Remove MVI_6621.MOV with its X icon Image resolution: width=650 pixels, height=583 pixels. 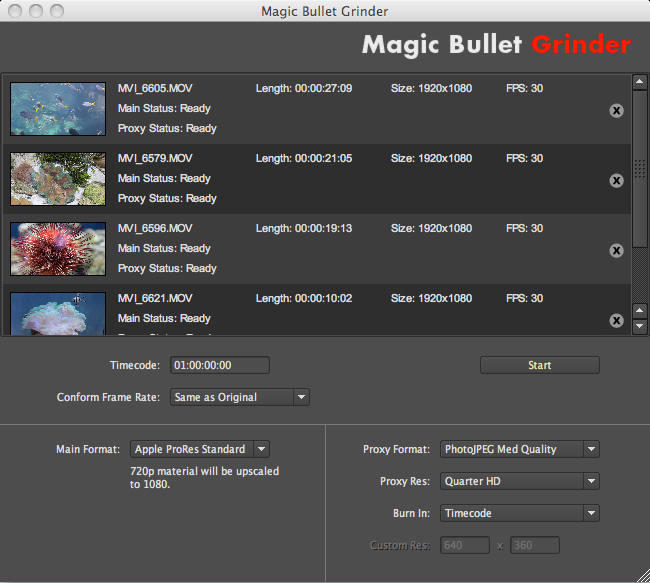[616, 321]
